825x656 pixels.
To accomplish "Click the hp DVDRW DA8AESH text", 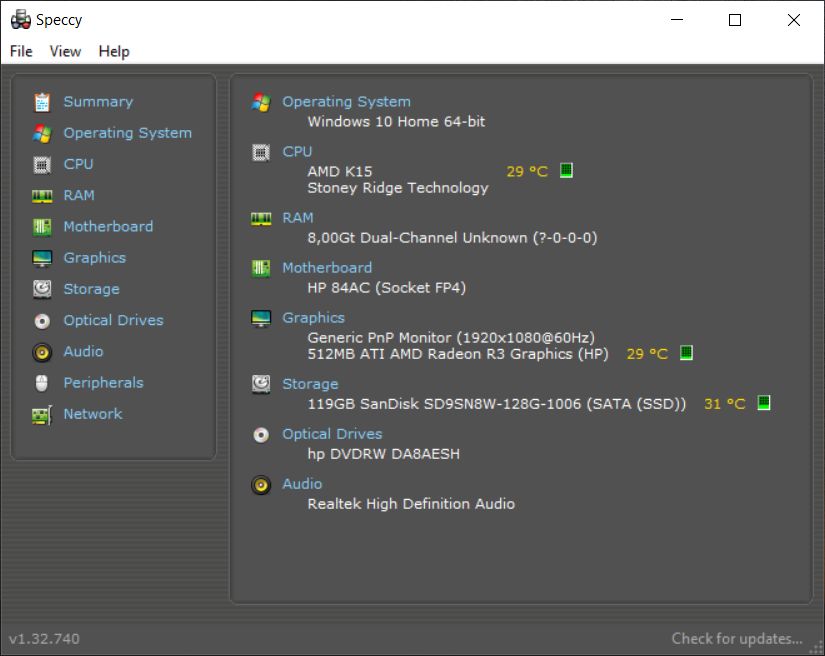I will (x=384, y=454).
